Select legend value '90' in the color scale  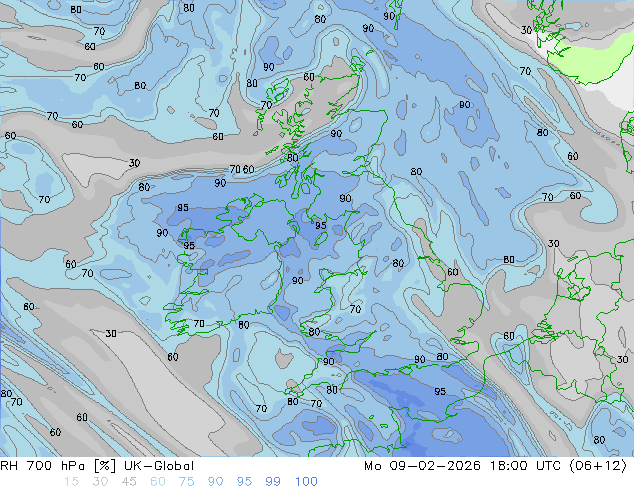(x=216, y=482)
